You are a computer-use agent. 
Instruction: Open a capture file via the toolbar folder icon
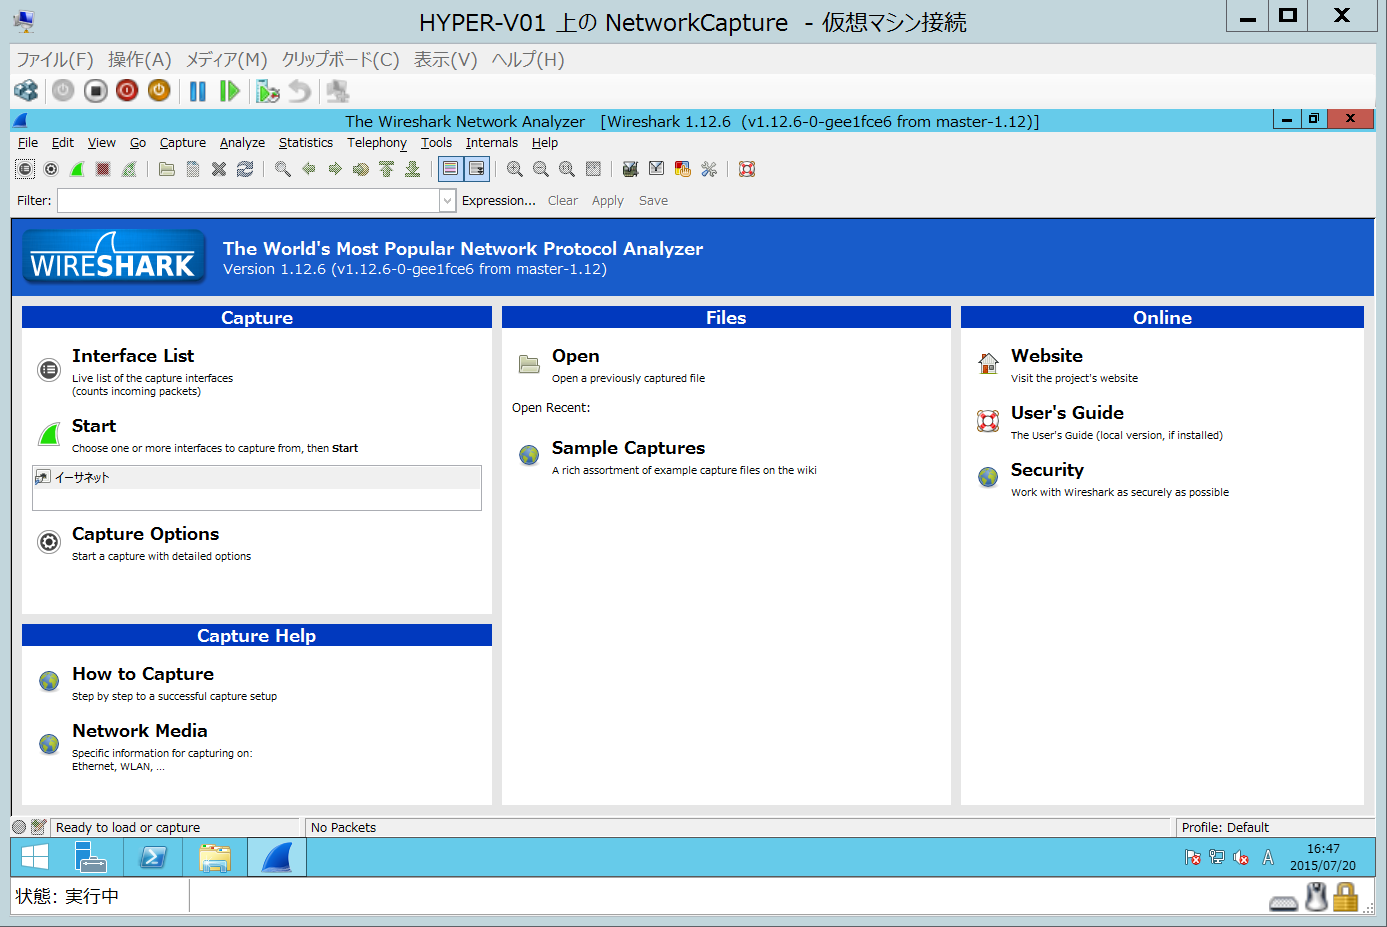click(x=167, y=169)
